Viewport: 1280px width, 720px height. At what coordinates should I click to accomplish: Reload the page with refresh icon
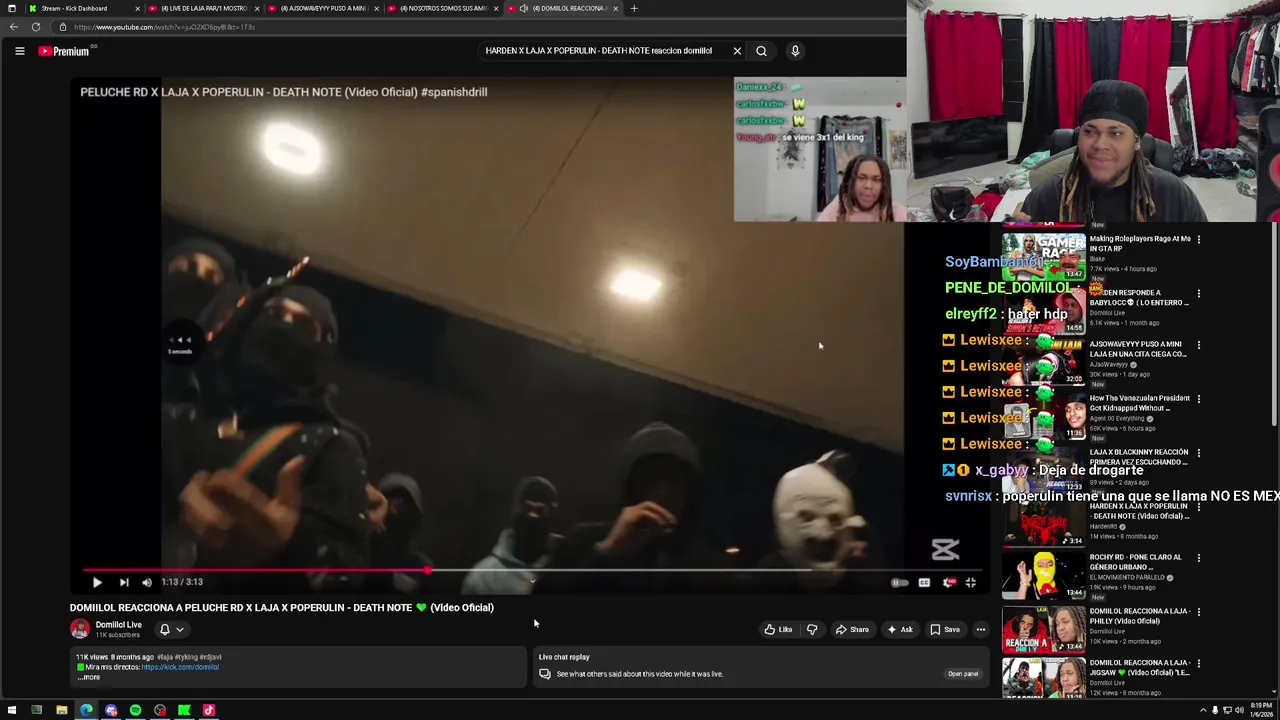click(x=36, y=27)
